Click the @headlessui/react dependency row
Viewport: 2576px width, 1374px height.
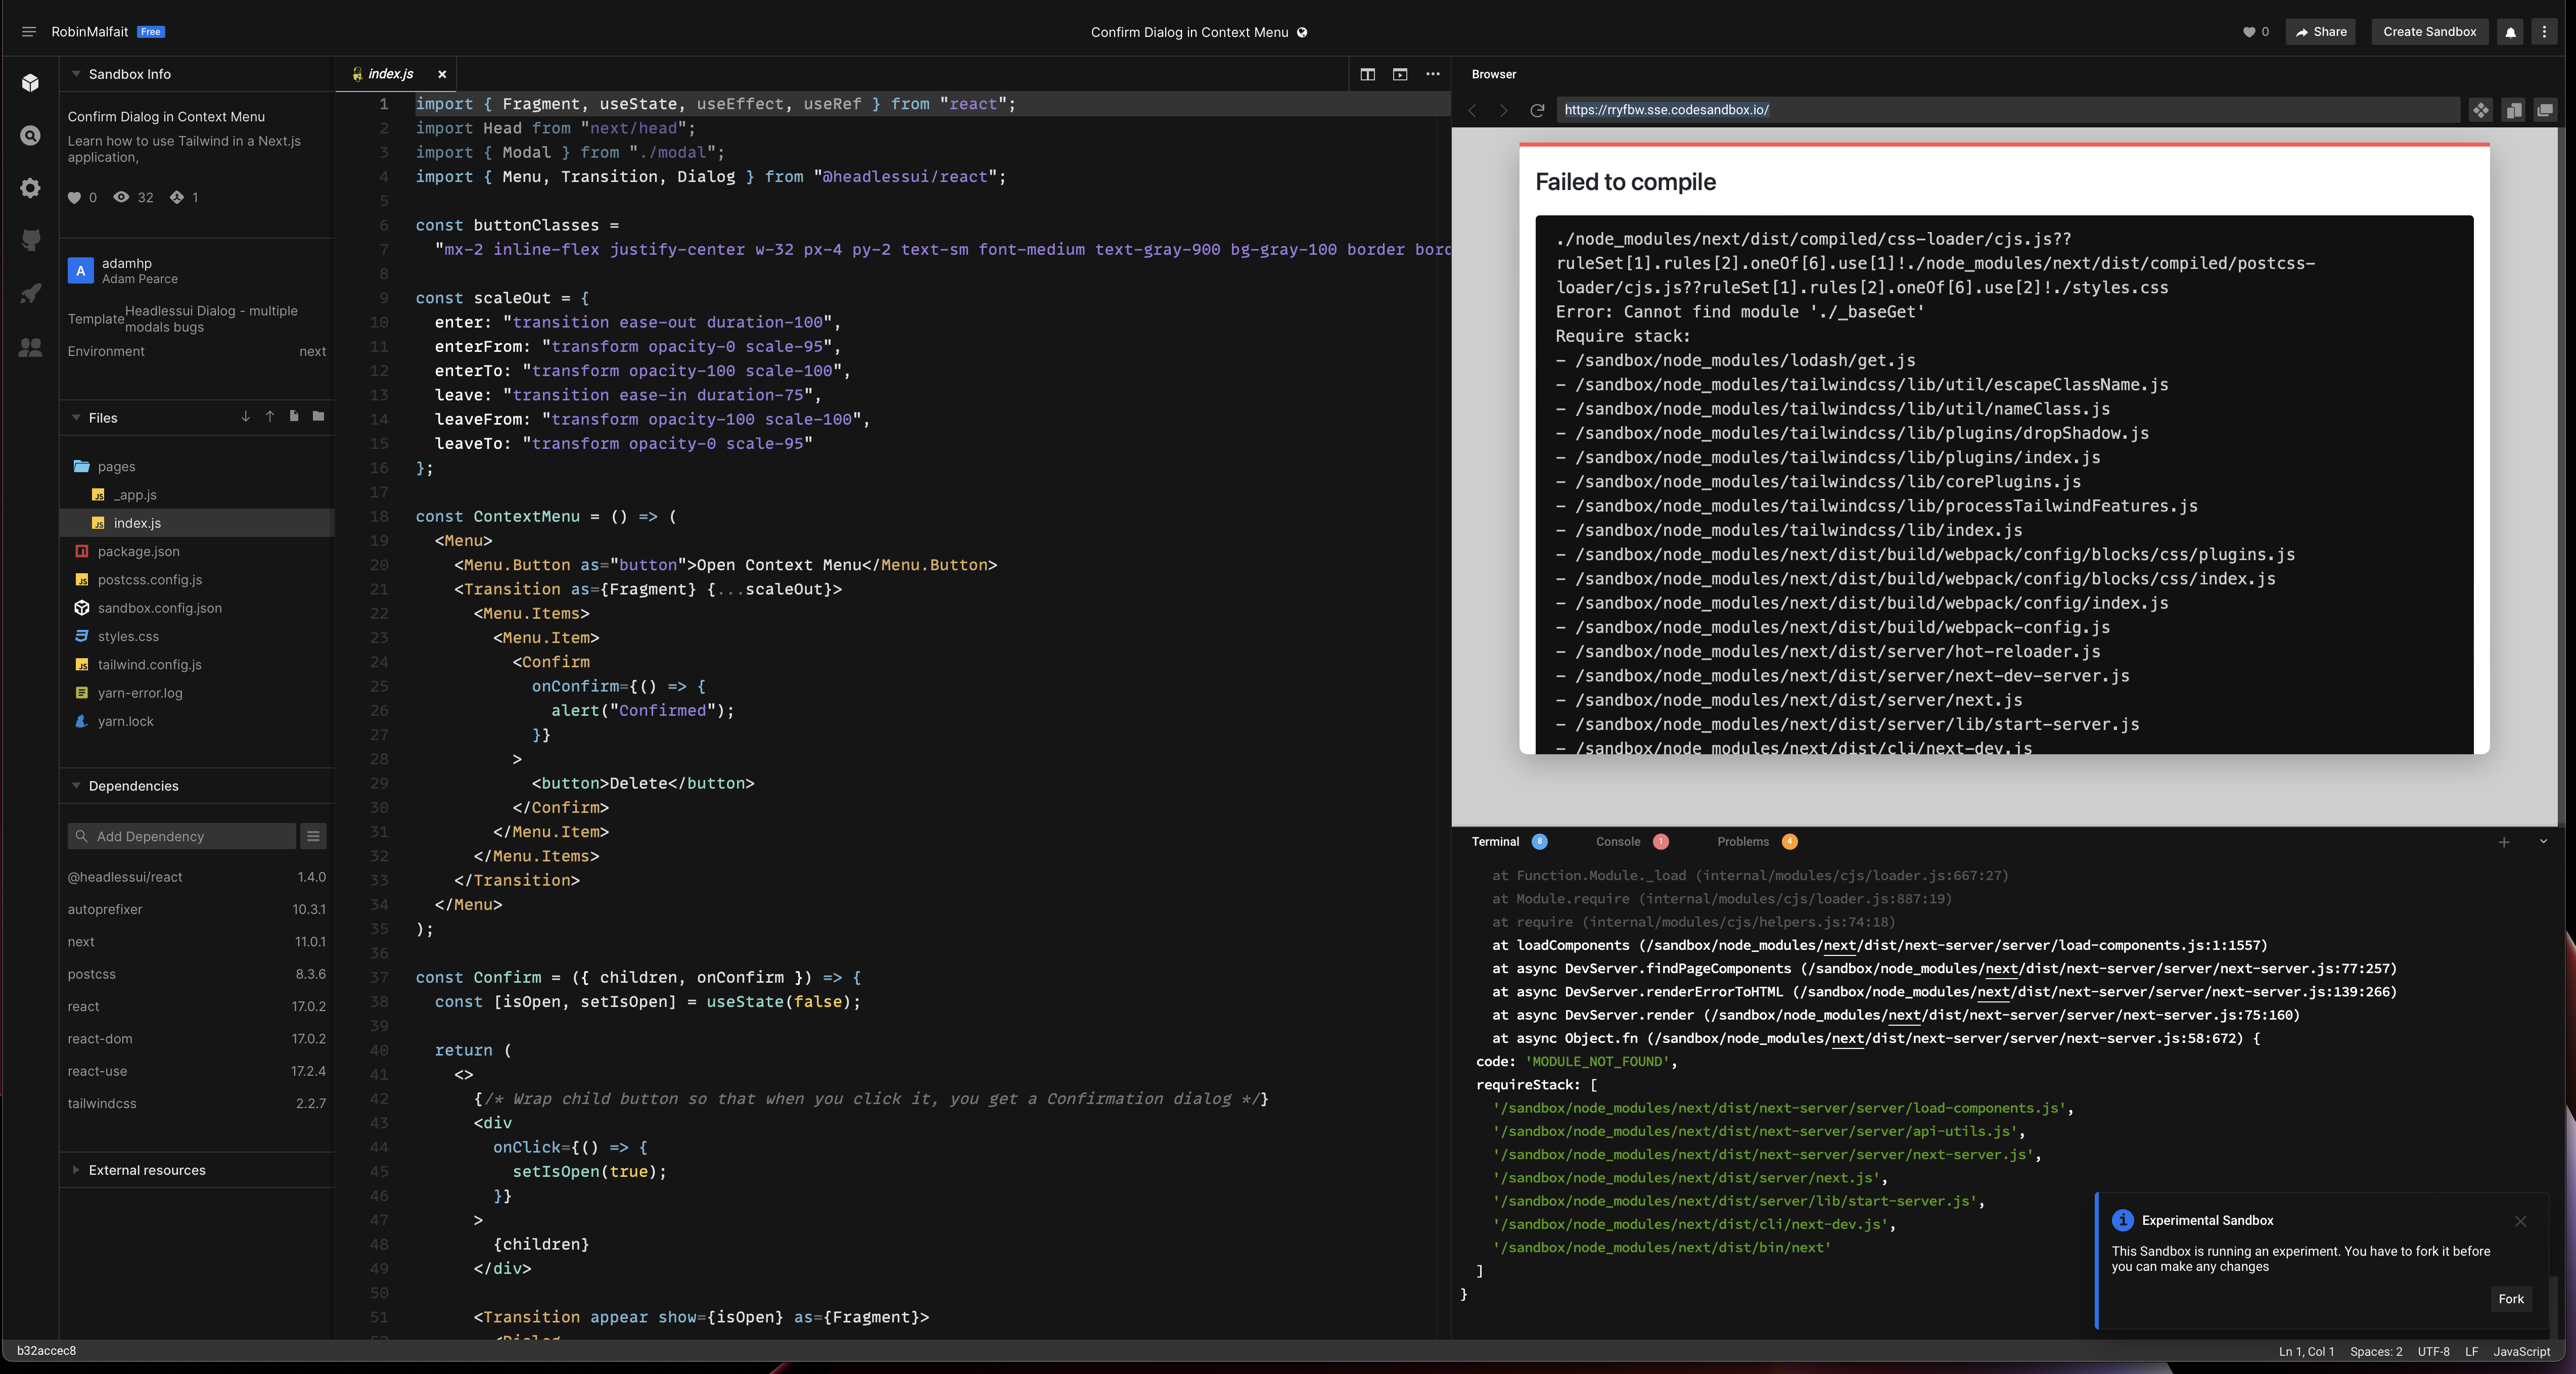pyautogui.click(x=196, y=877)
